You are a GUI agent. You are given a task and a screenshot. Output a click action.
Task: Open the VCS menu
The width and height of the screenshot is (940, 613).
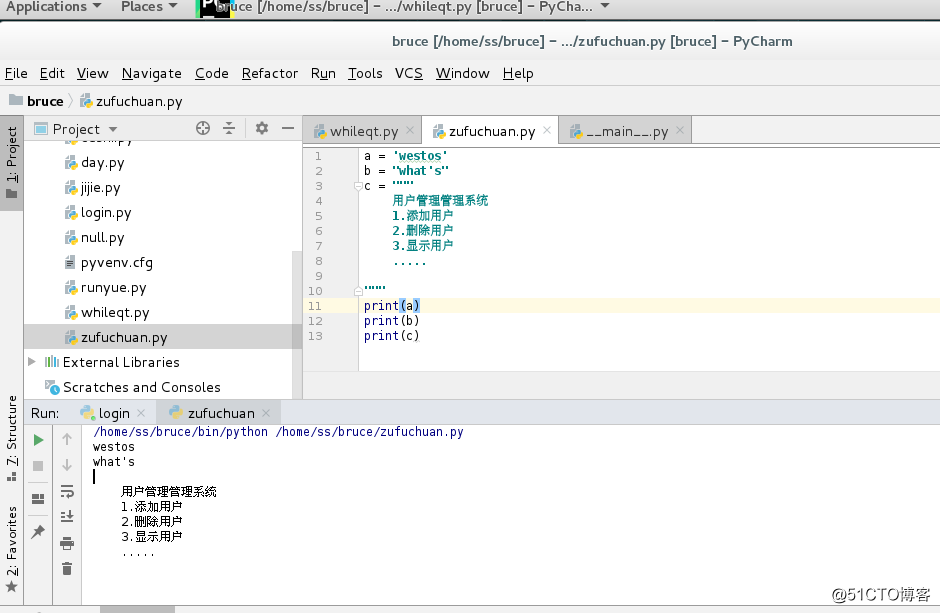[409, 73]
